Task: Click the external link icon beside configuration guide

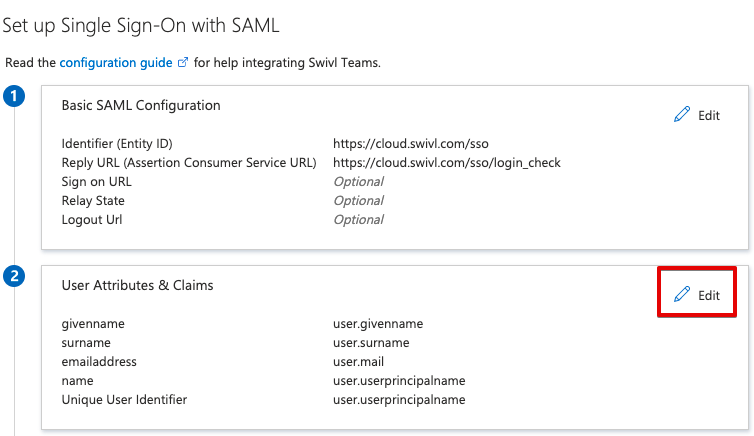Action: 183,62
